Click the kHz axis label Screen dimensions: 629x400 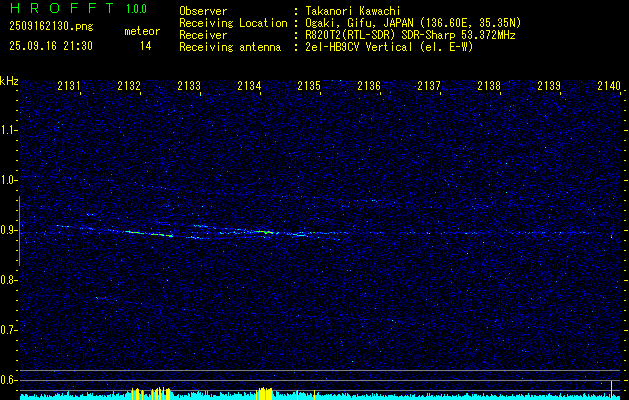(9, 81)
